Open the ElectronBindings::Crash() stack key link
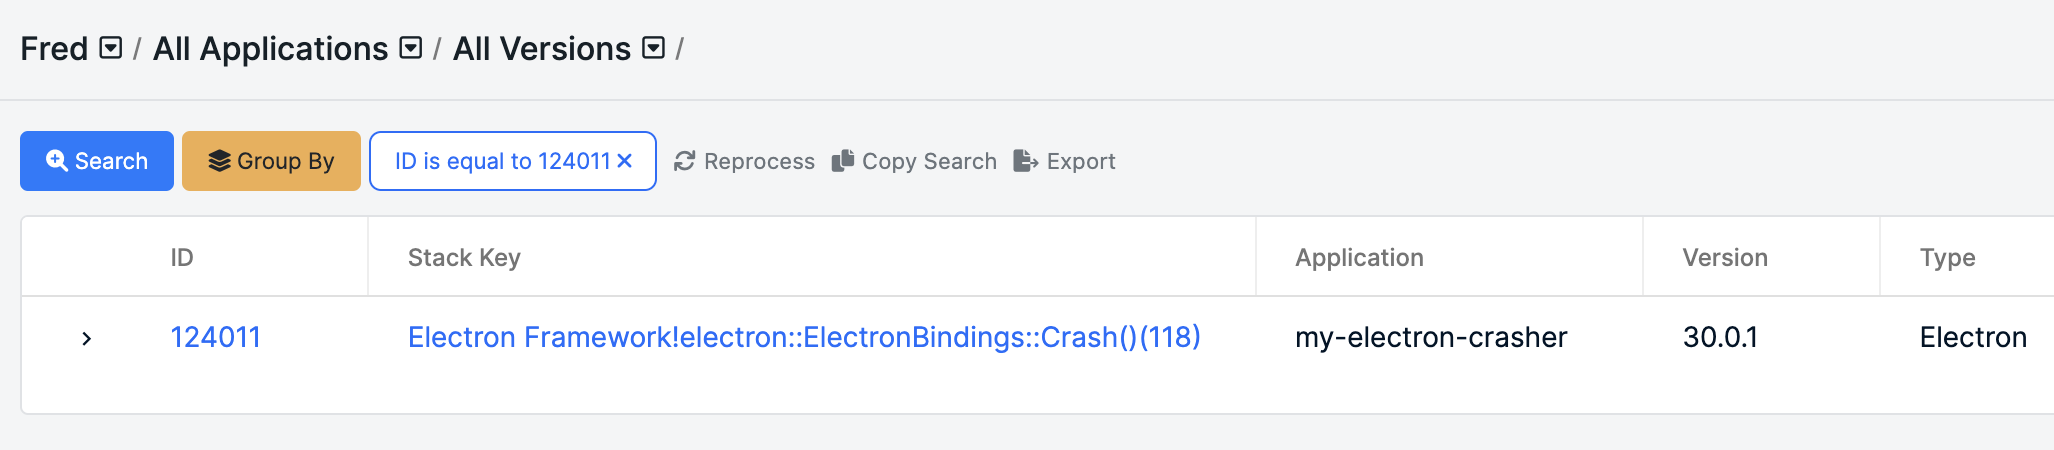Screen dimensions: 2054x450 [804, 337]
